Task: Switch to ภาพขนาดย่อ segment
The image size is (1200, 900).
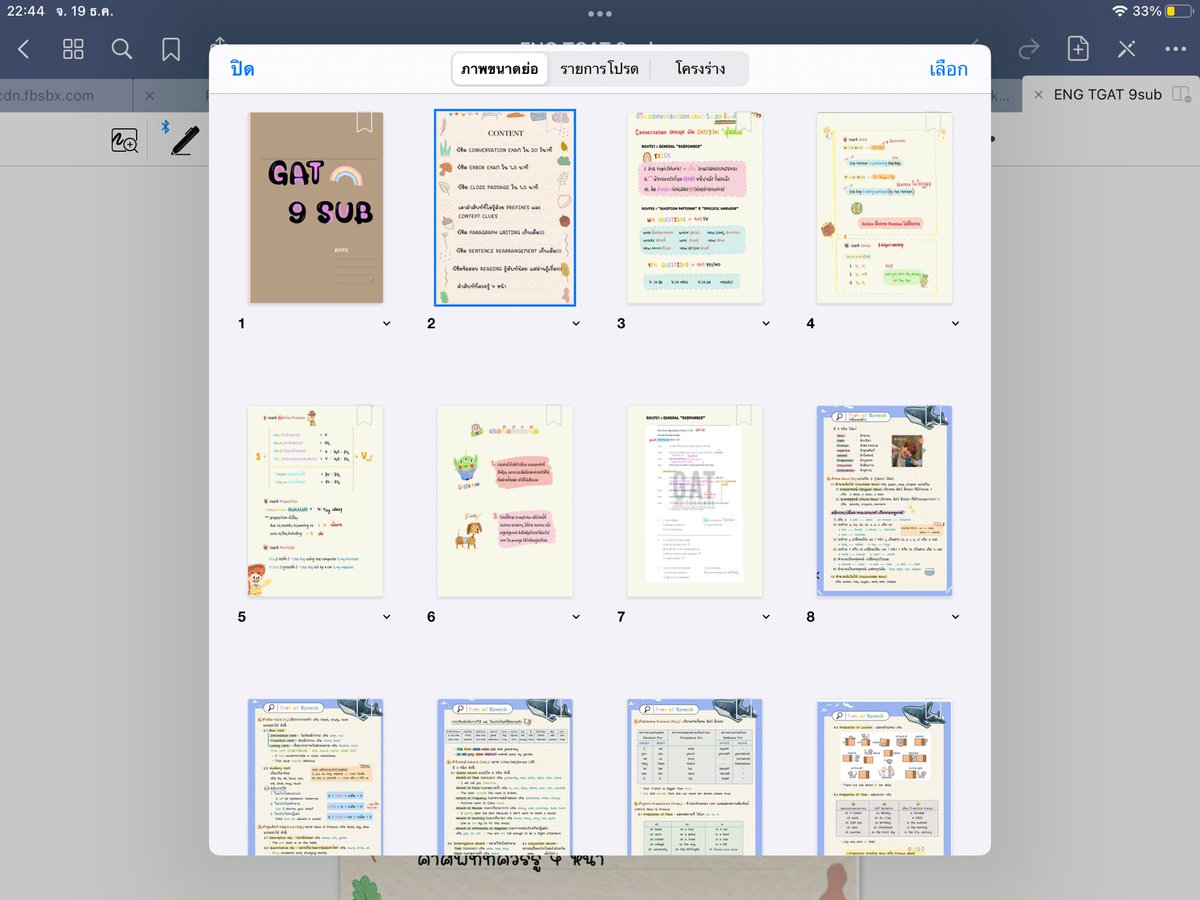Action: click(x=500, y=69)
